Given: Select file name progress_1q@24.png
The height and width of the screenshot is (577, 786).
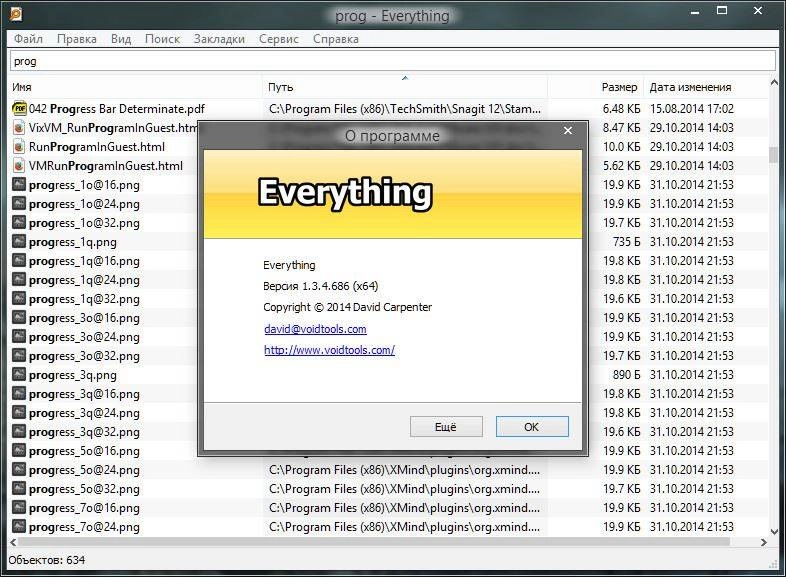Looking at the screenshot, I should (84, 280).
